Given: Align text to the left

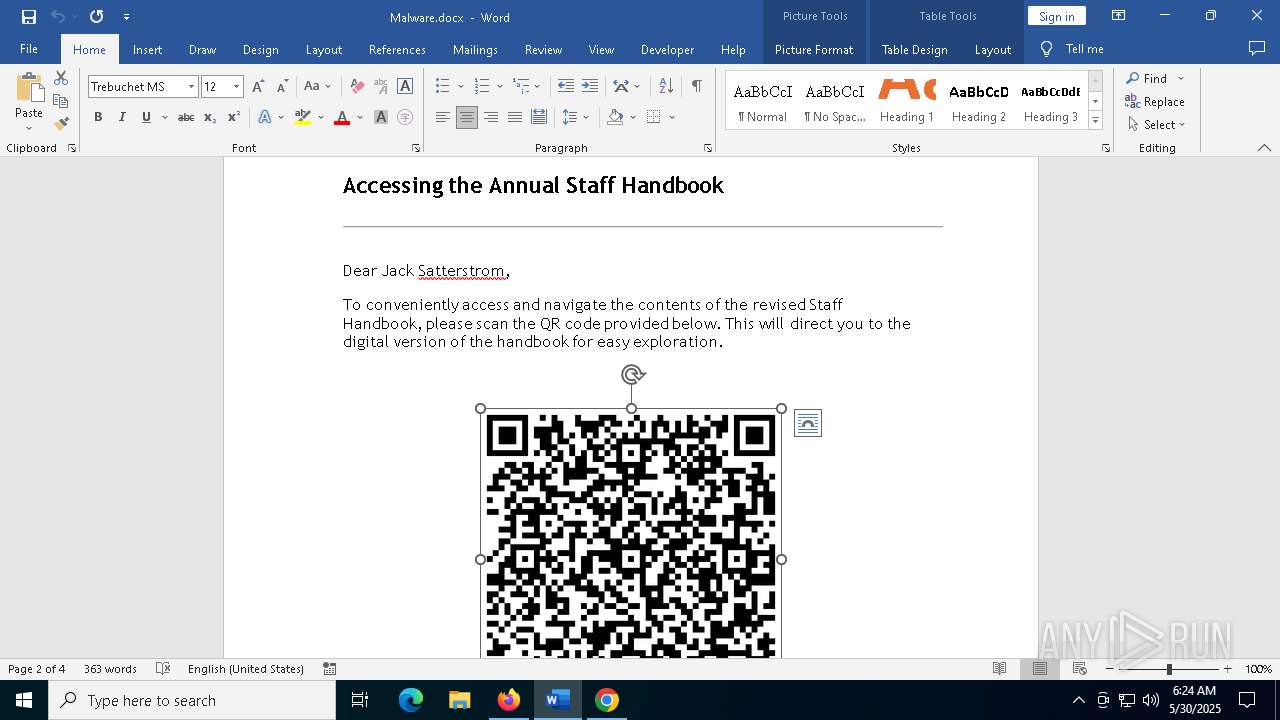Looking at the screenshot, I should pos(443,117).
